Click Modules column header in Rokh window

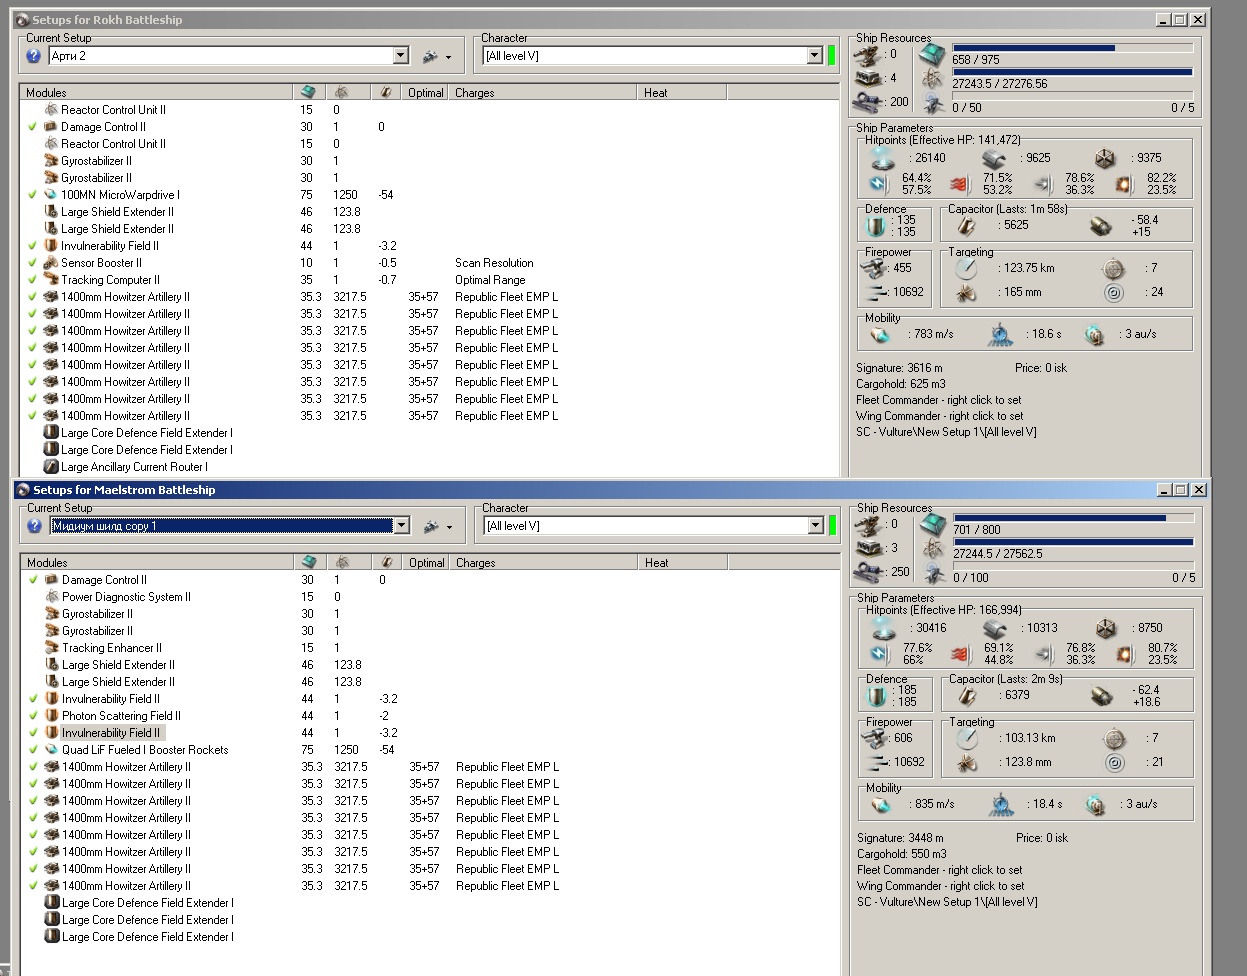[156, 92]
